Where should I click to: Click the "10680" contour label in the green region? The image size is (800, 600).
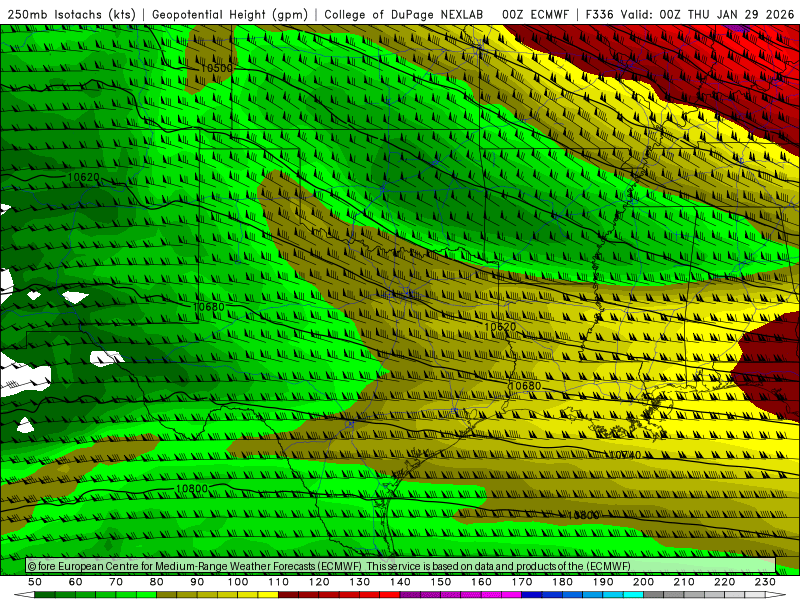[x=209, y=307]
